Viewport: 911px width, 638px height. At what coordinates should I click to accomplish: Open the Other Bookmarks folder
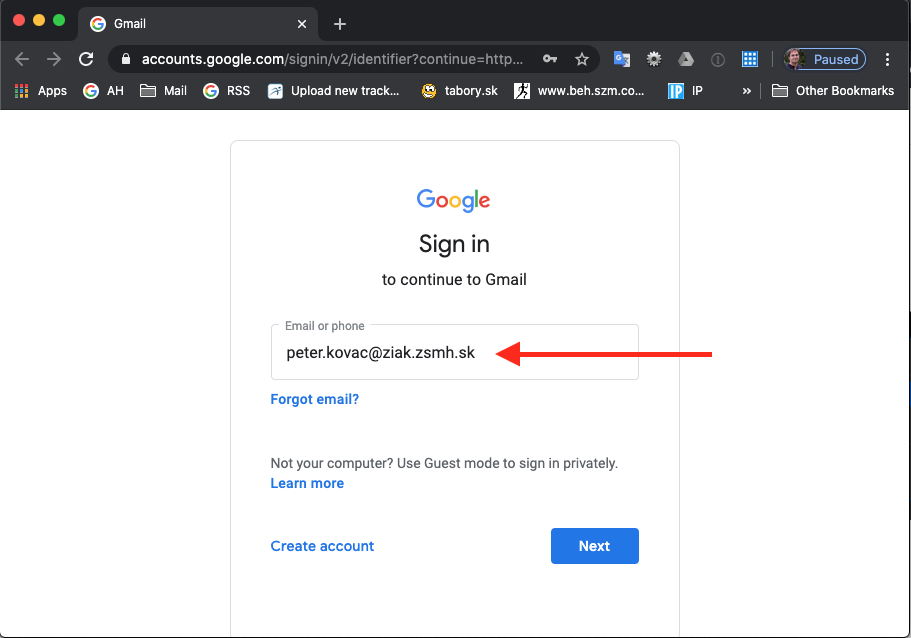[x=833, y=91]
